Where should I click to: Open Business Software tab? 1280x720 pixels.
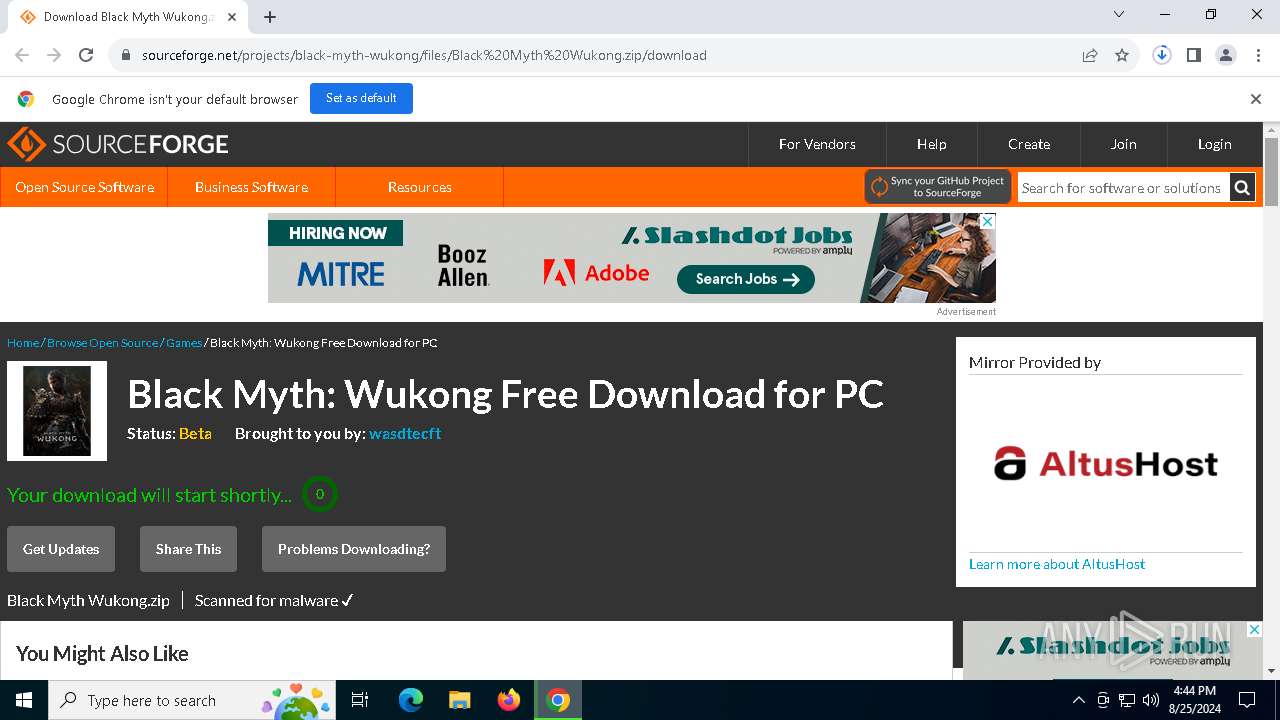[x=251, y=187]
